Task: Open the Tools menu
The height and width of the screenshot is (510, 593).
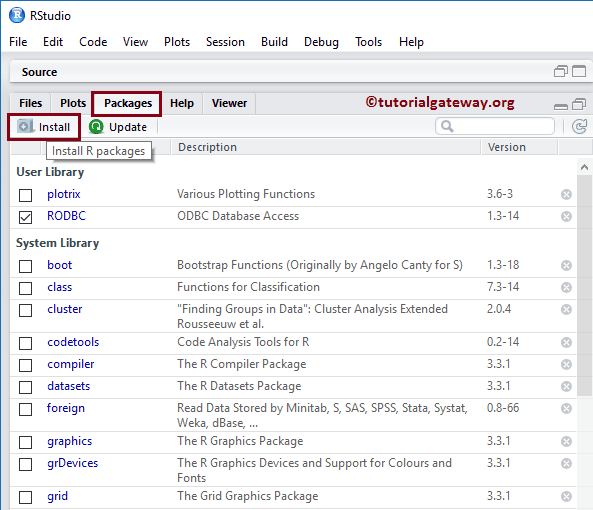Action: (x=368, y=42)
